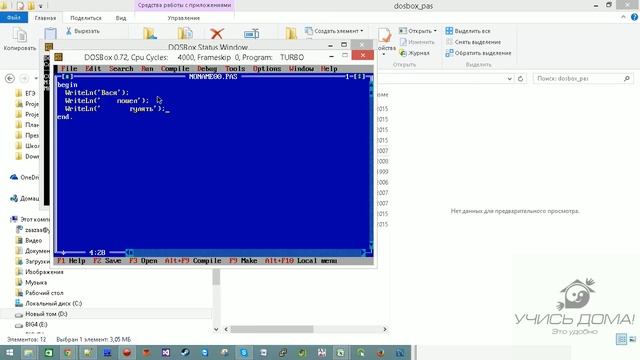The width and height of the screenshot is (640, 360).
Task: Open Visual Studio from the taskbar
Action: click(166, 352)
